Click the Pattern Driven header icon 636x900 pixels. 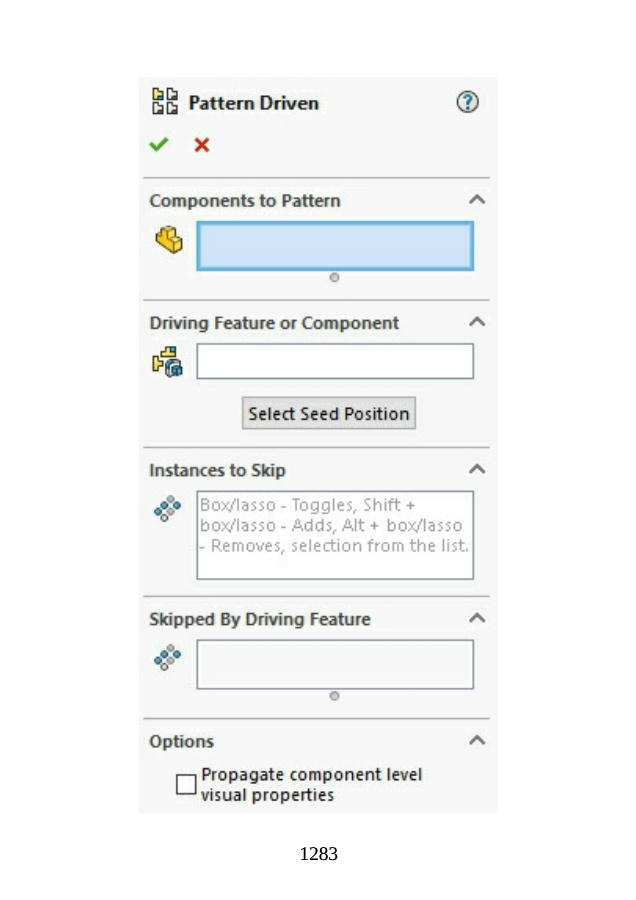click(x=164, y=102)
